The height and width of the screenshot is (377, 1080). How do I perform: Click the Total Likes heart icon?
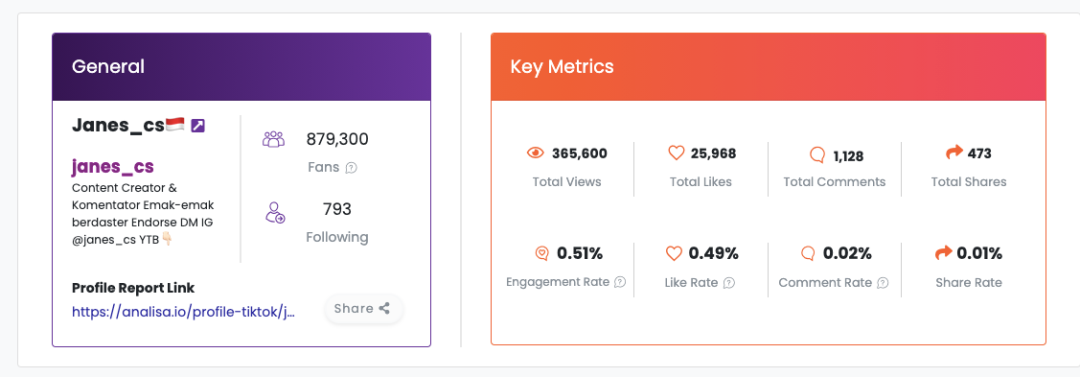pos(676,153)
